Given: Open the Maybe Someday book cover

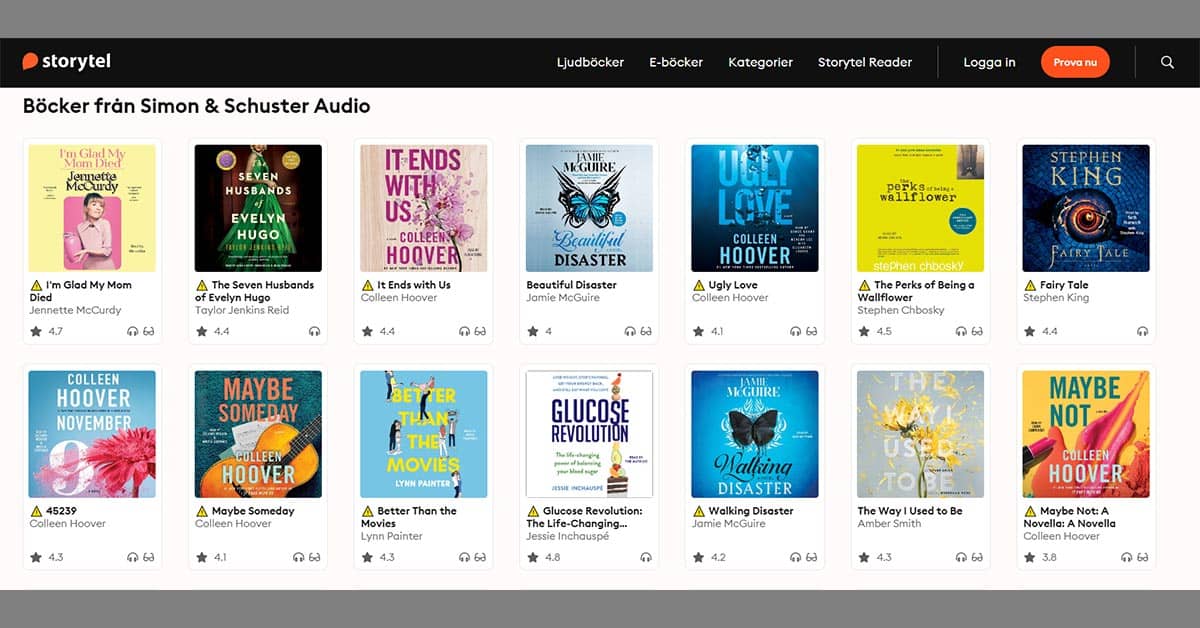Looking at the screenshot, I should (258, 434).
